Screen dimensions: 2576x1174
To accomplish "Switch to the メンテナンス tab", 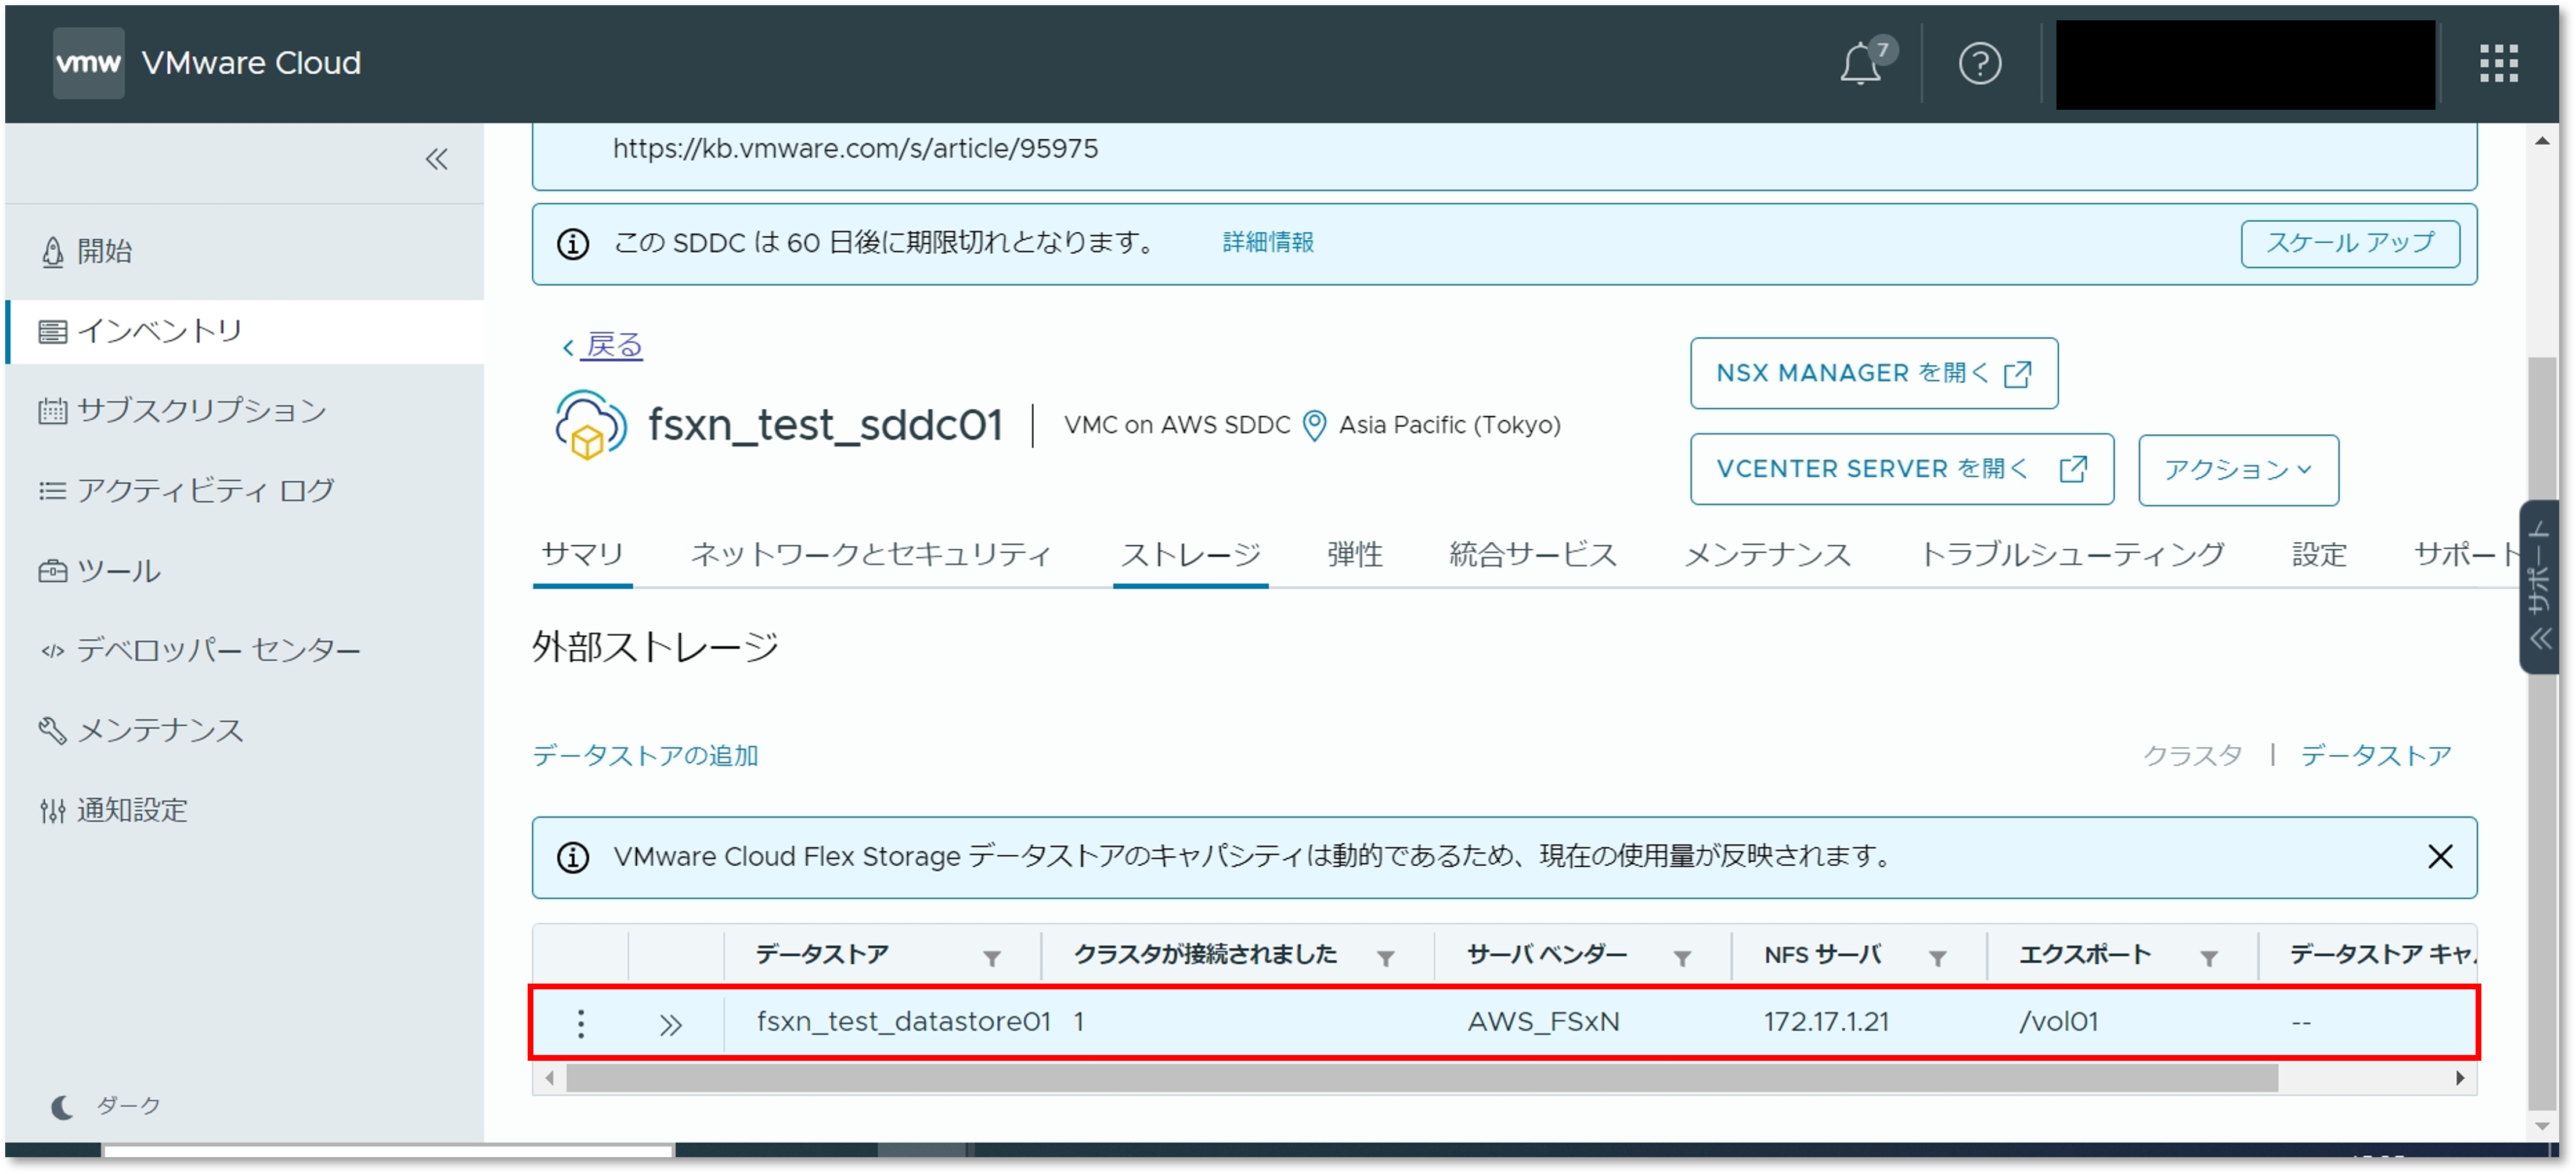I will point(1768,555).
